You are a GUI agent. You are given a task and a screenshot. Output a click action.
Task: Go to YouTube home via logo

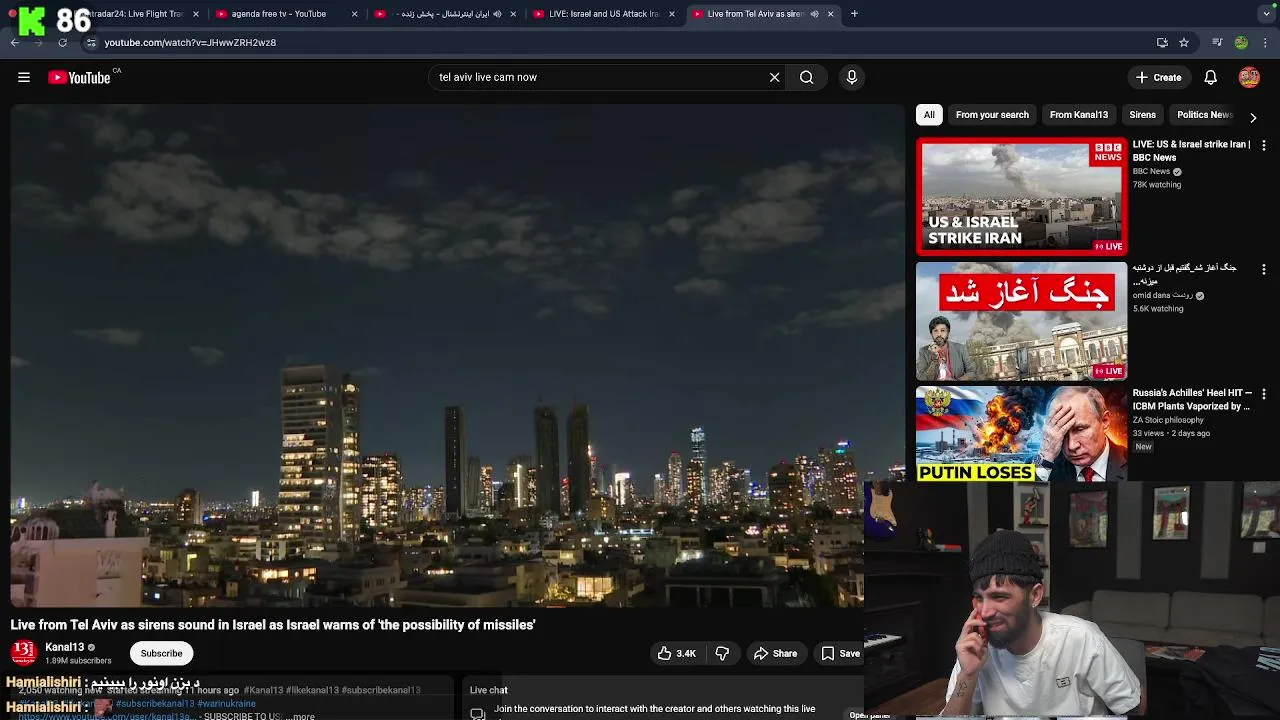79,77
